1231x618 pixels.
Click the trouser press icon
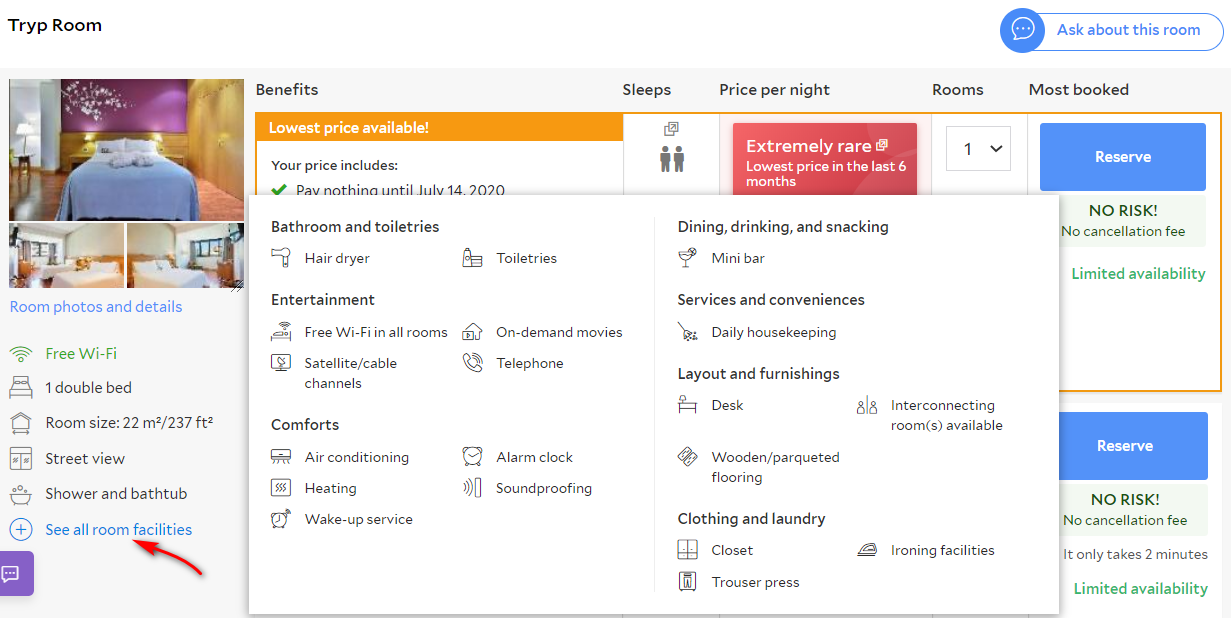click(x=687, y=582)
